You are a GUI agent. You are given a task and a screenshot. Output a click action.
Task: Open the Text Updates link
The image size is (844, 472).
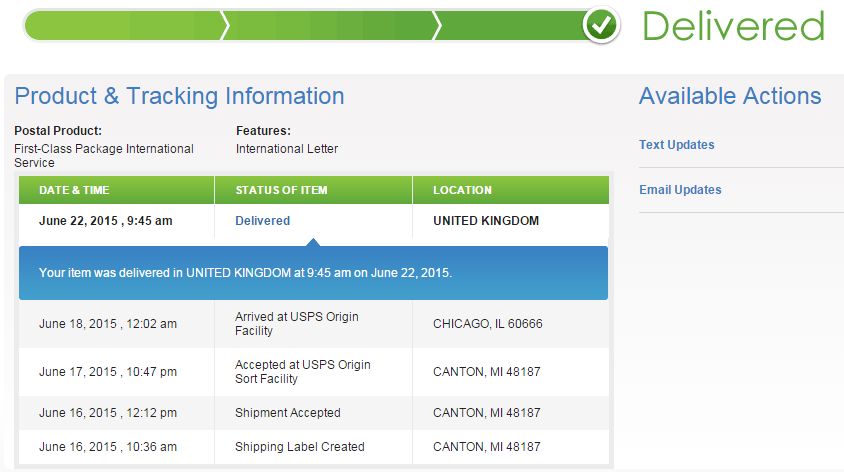point(677,145)
